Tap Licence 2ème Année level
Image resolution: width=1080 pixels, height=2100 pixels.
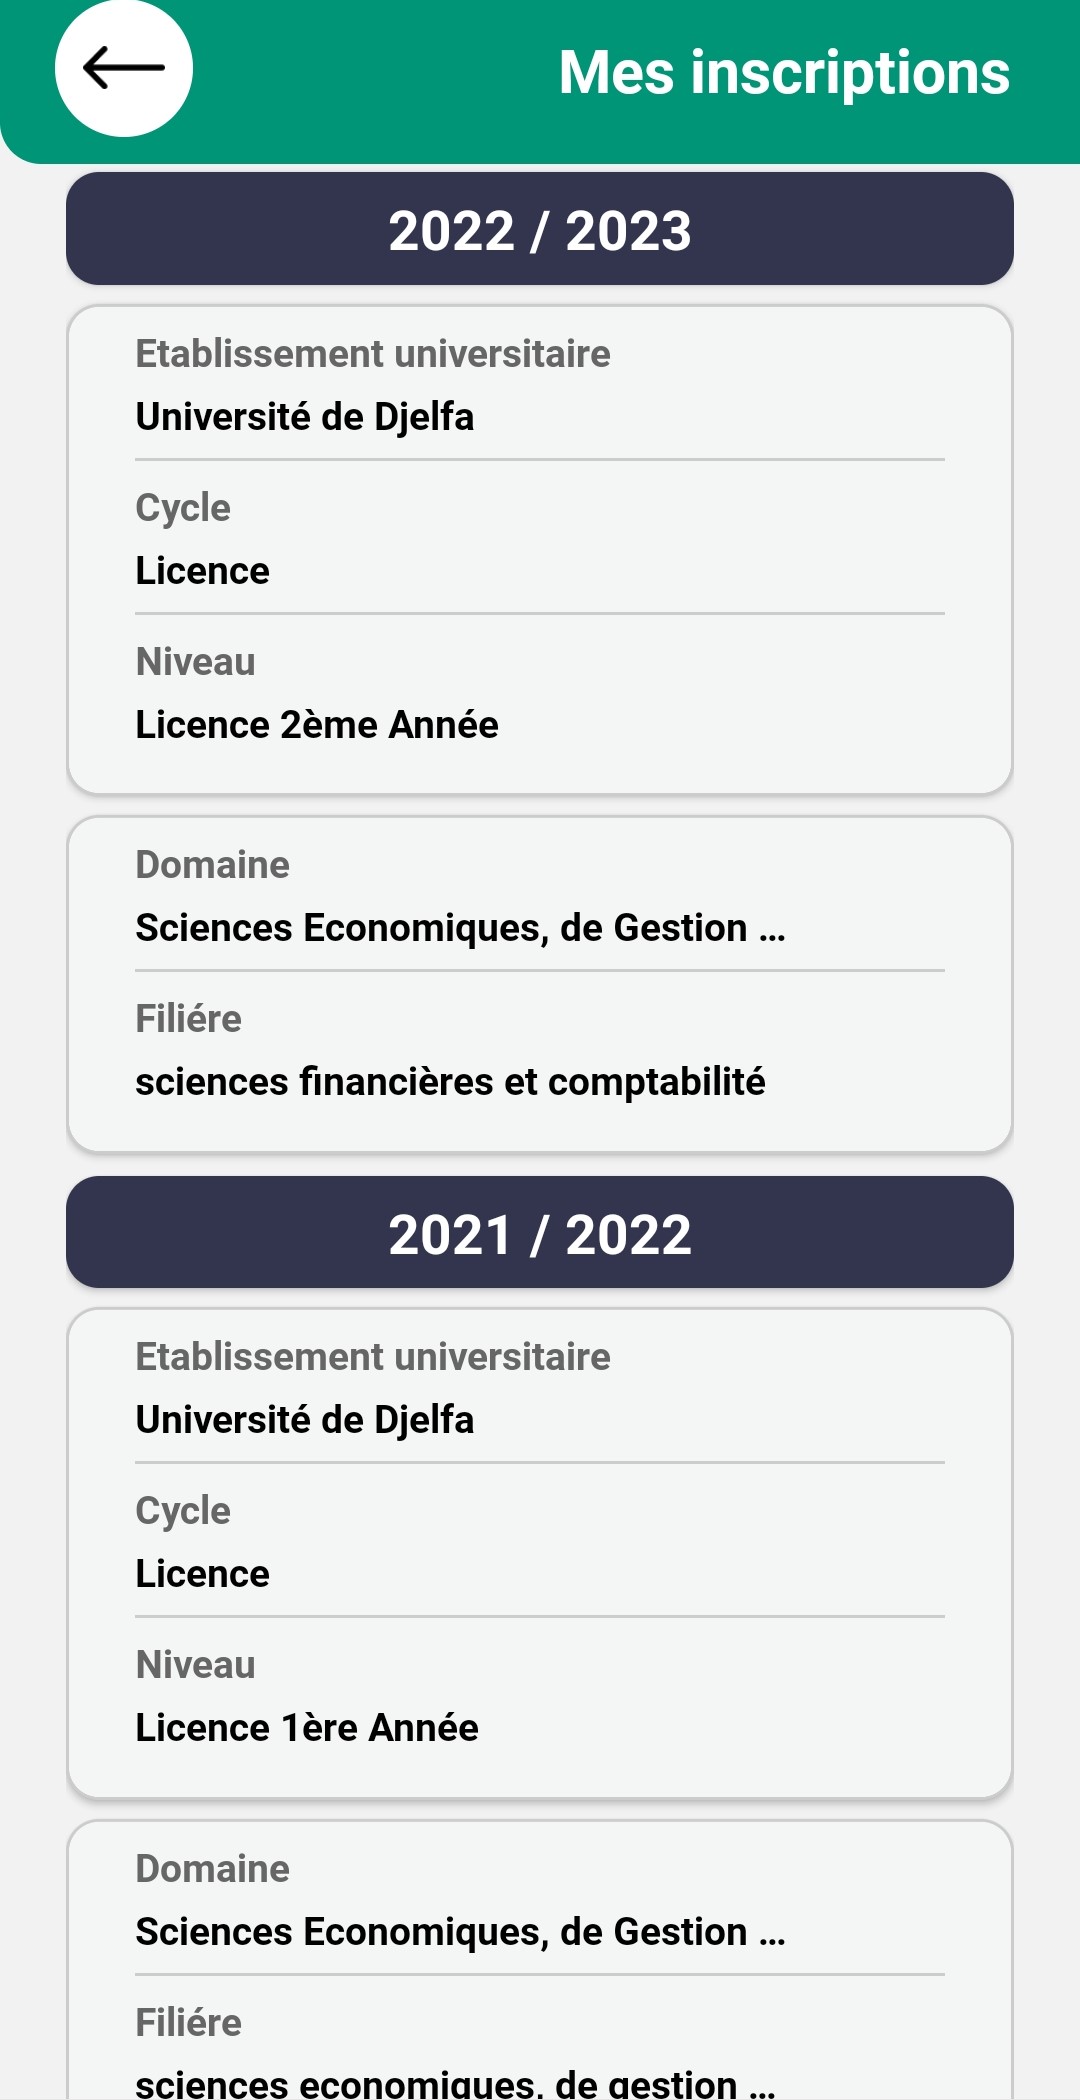317,725
